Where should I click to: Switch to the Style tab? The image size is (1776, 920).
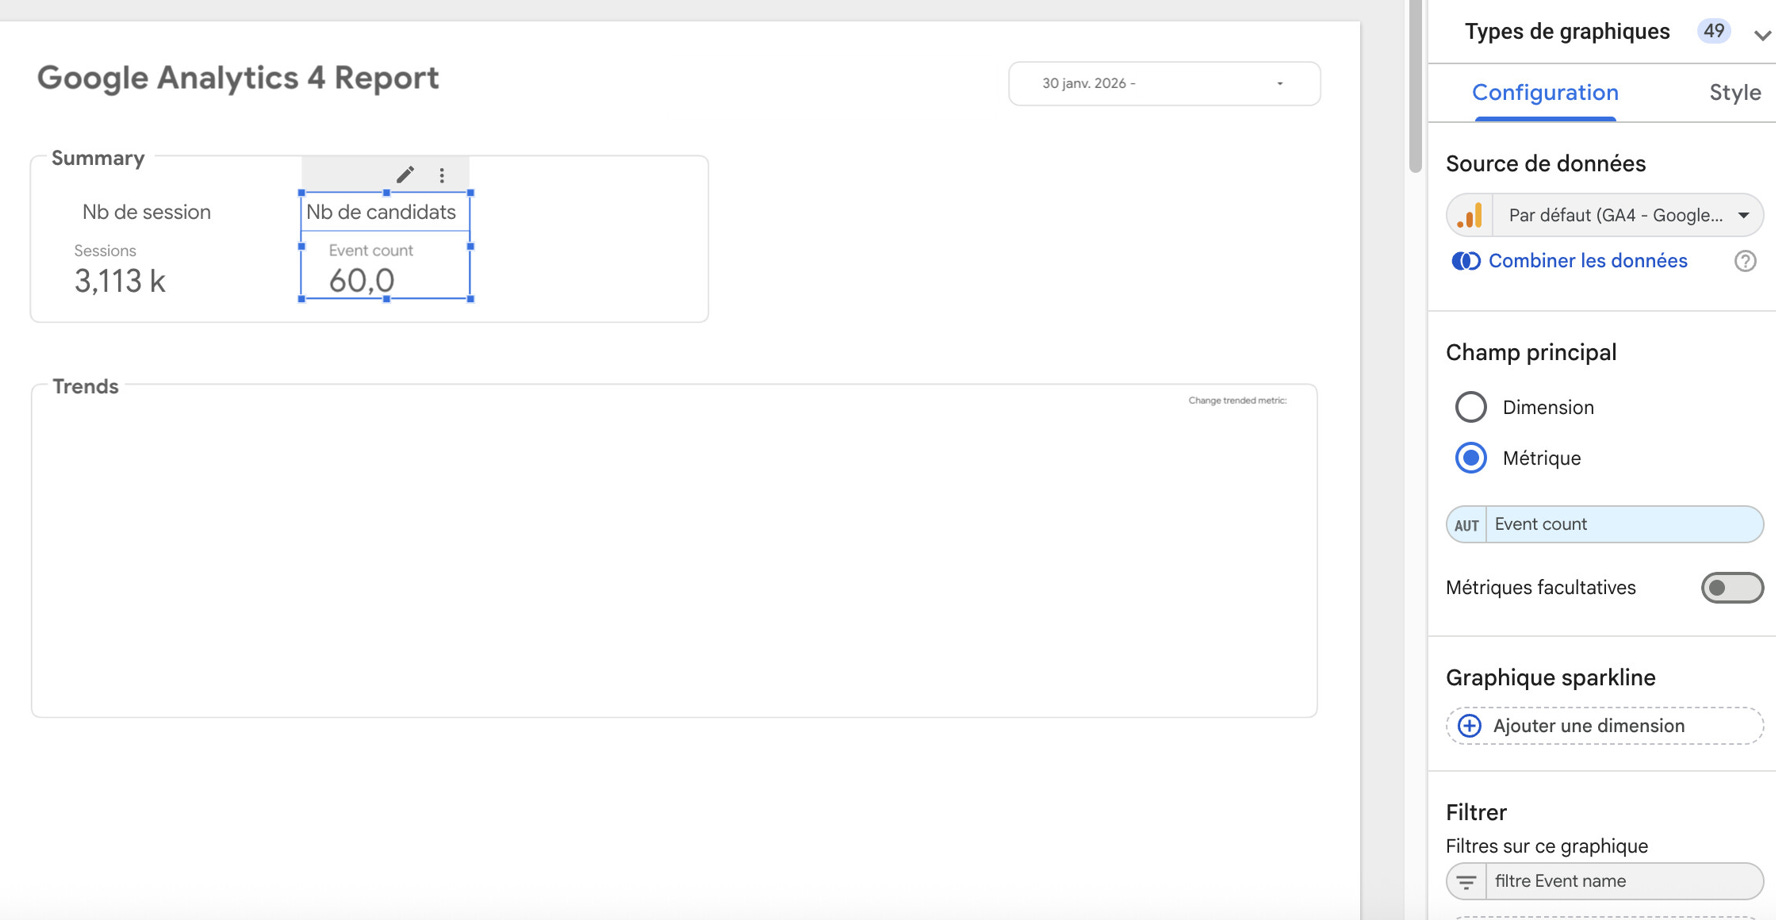1735,93
